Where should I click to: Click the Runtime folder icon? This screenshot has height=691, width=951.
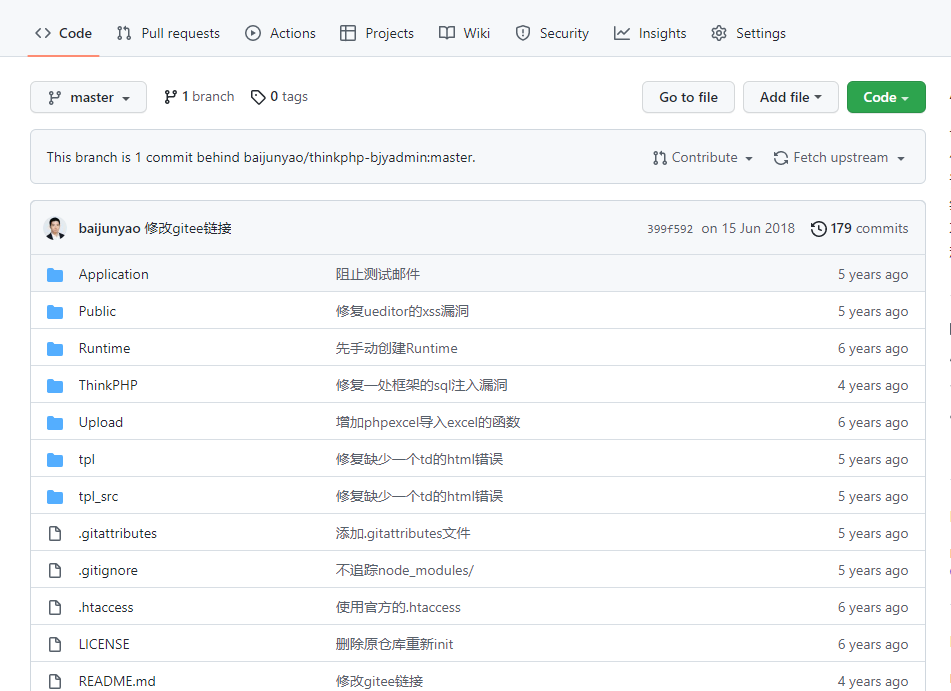[55, 349]
